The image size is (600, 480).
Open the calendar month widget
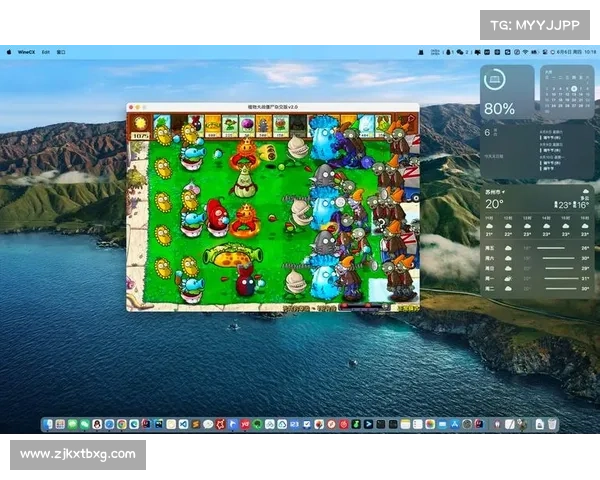click(x=567, y=92)
